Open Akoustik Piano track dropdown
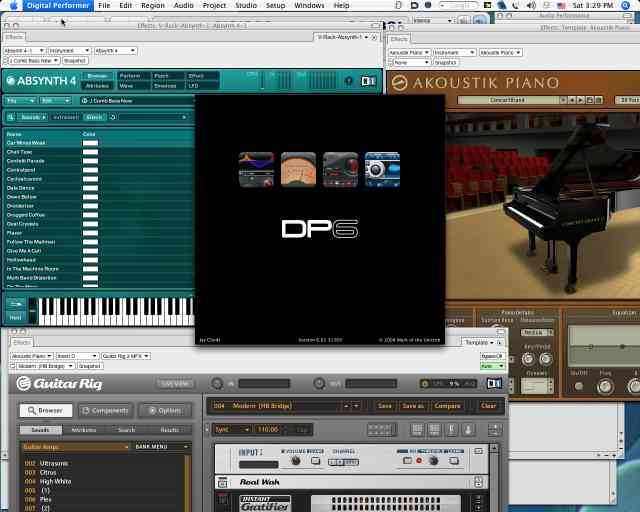 tap(409, 53)
